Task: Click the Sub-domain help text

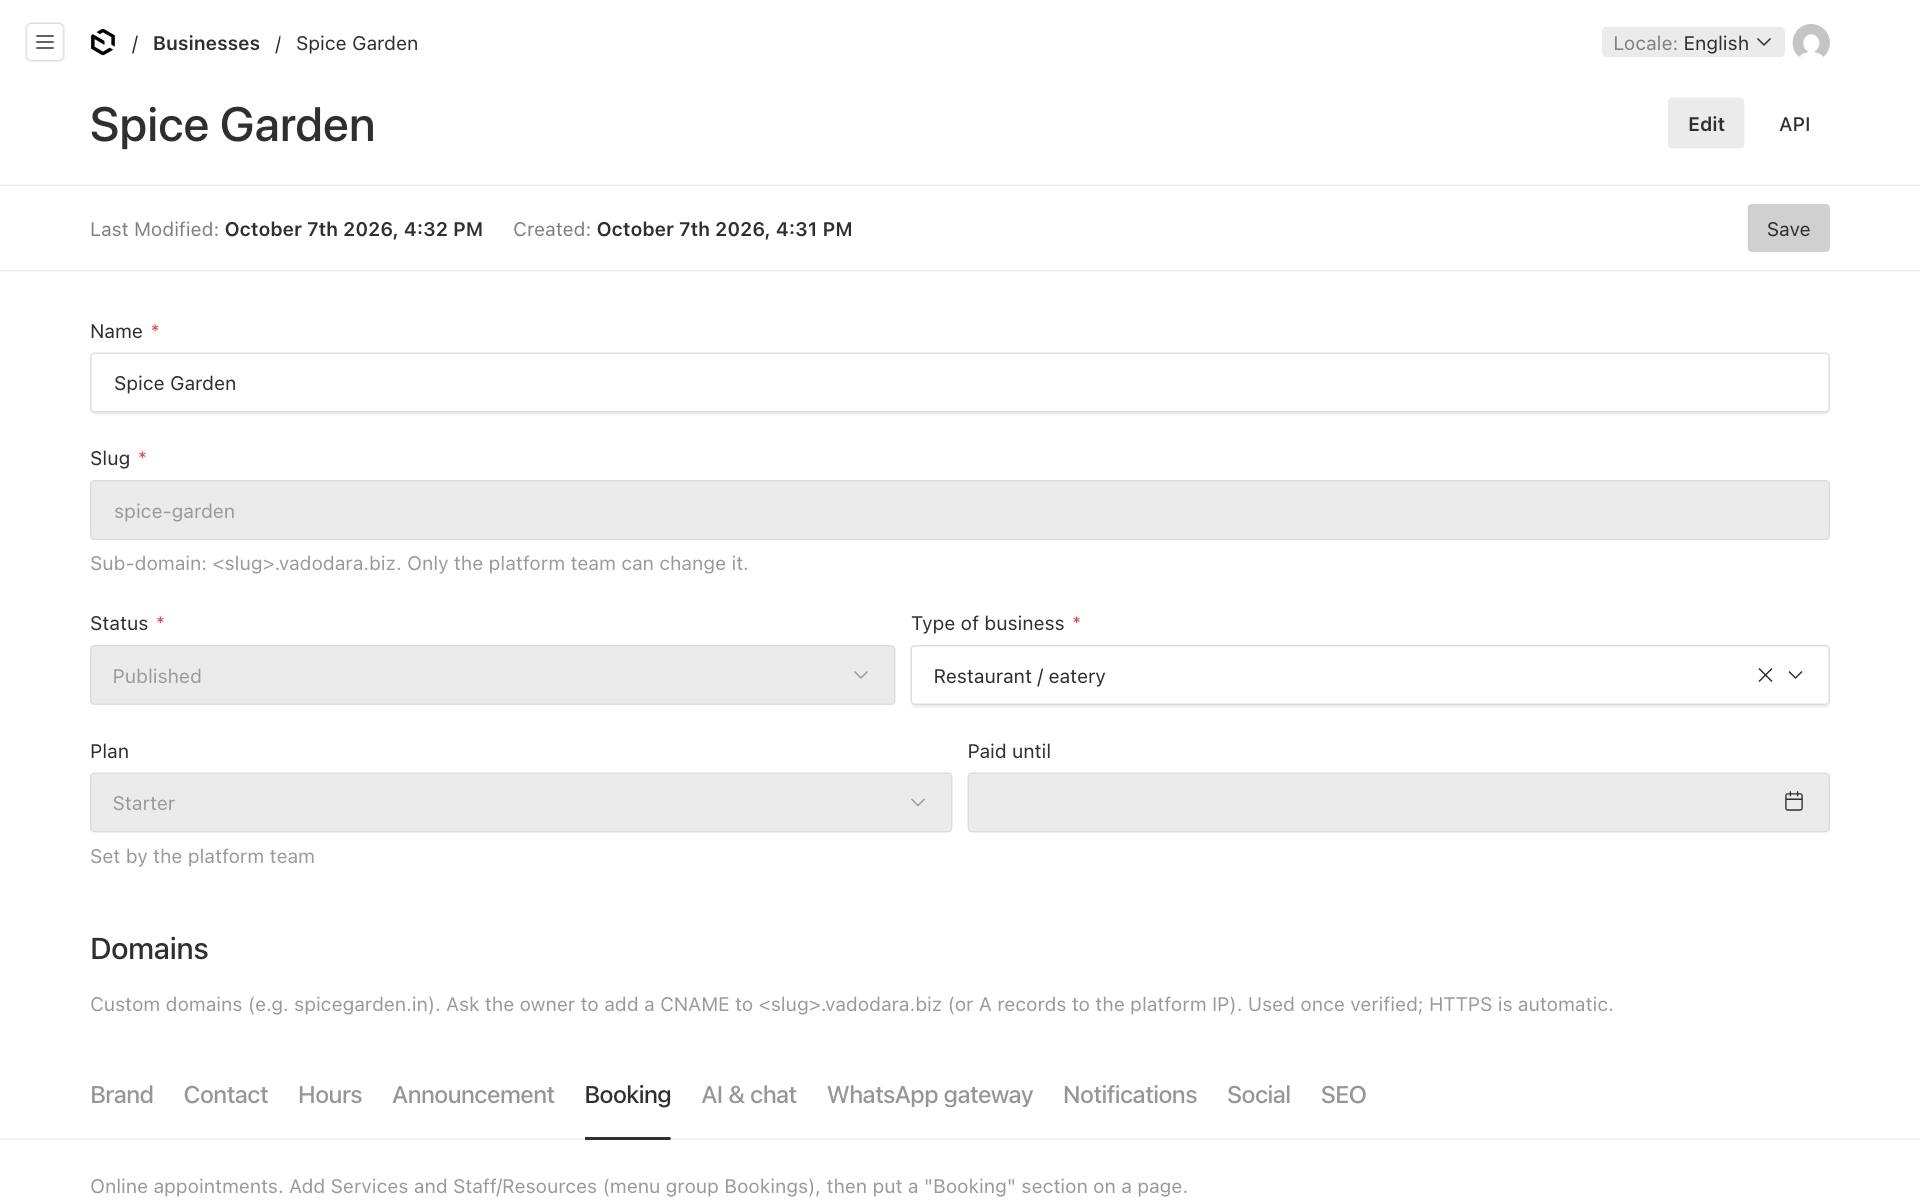Action: pos(419,563)
